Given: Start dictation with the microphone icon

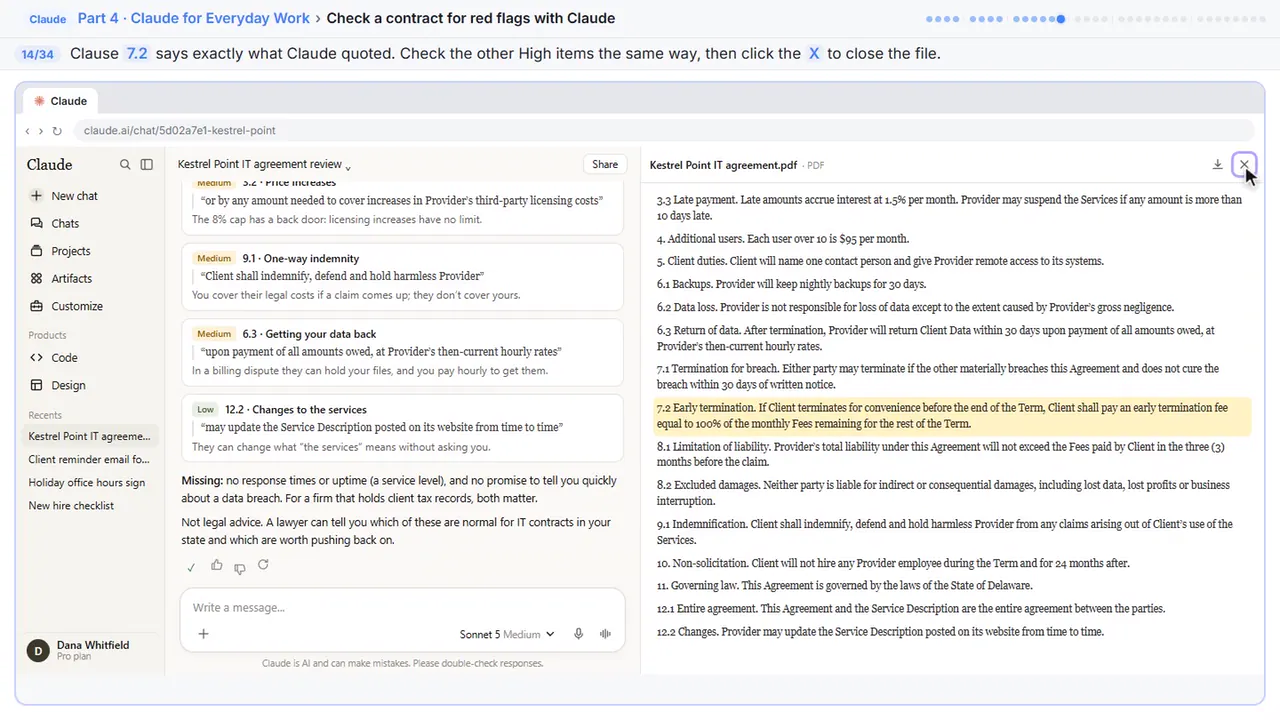Looking at the screenshot, I should point(578,634).
